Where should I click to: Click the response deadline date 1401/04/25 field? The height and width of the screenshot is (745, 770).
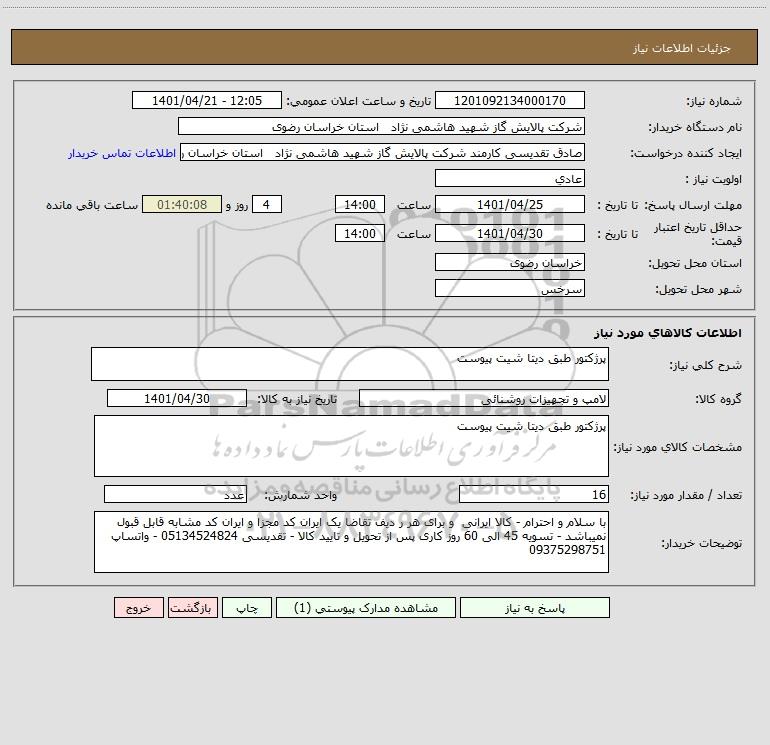tap(510, 204)
